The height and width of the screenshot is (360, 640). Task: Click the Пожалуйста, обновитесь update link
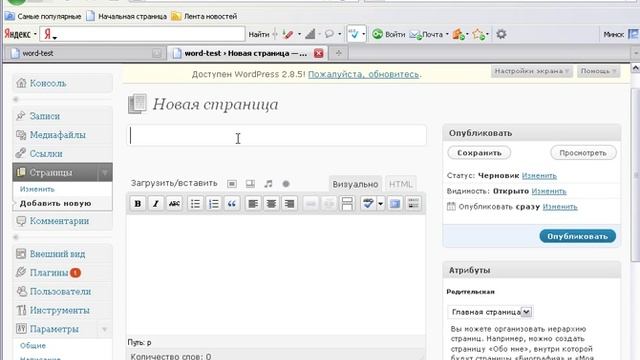coord(363,74)
